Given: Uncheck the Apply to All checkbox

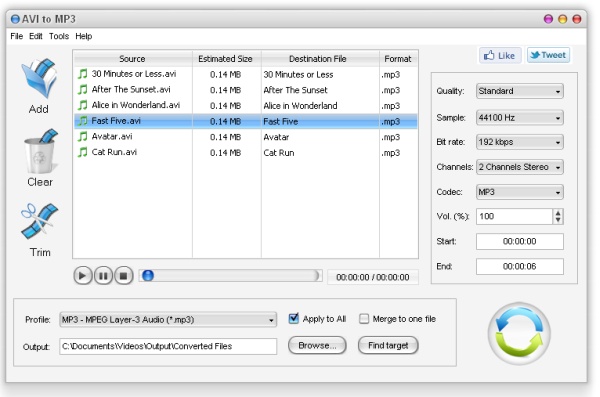Looking at the screenshot, I should [x=293, y=319].
